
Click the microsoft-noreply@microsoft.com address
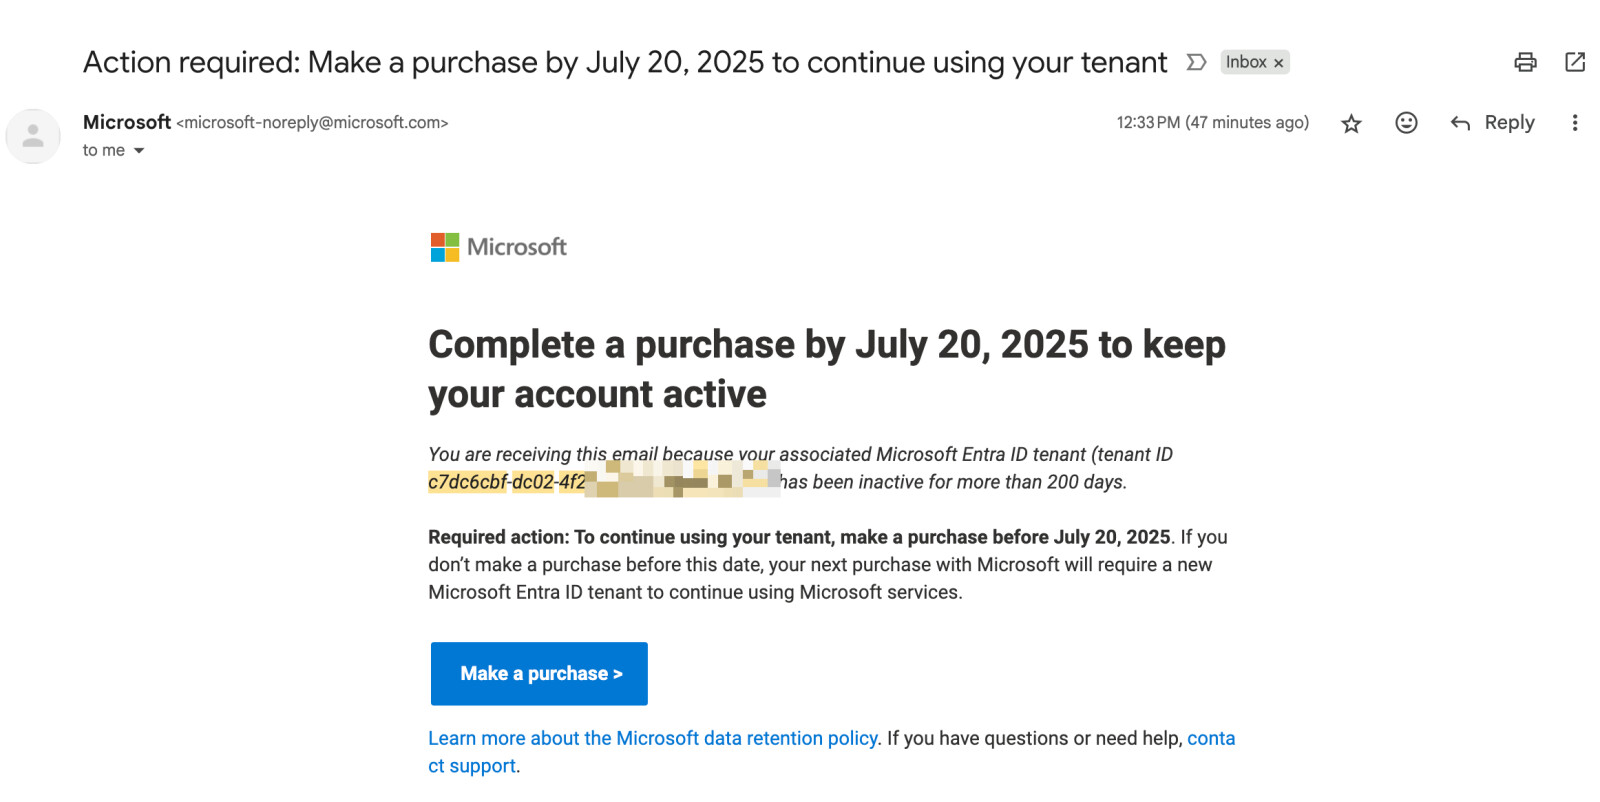[x=312, y=123]
